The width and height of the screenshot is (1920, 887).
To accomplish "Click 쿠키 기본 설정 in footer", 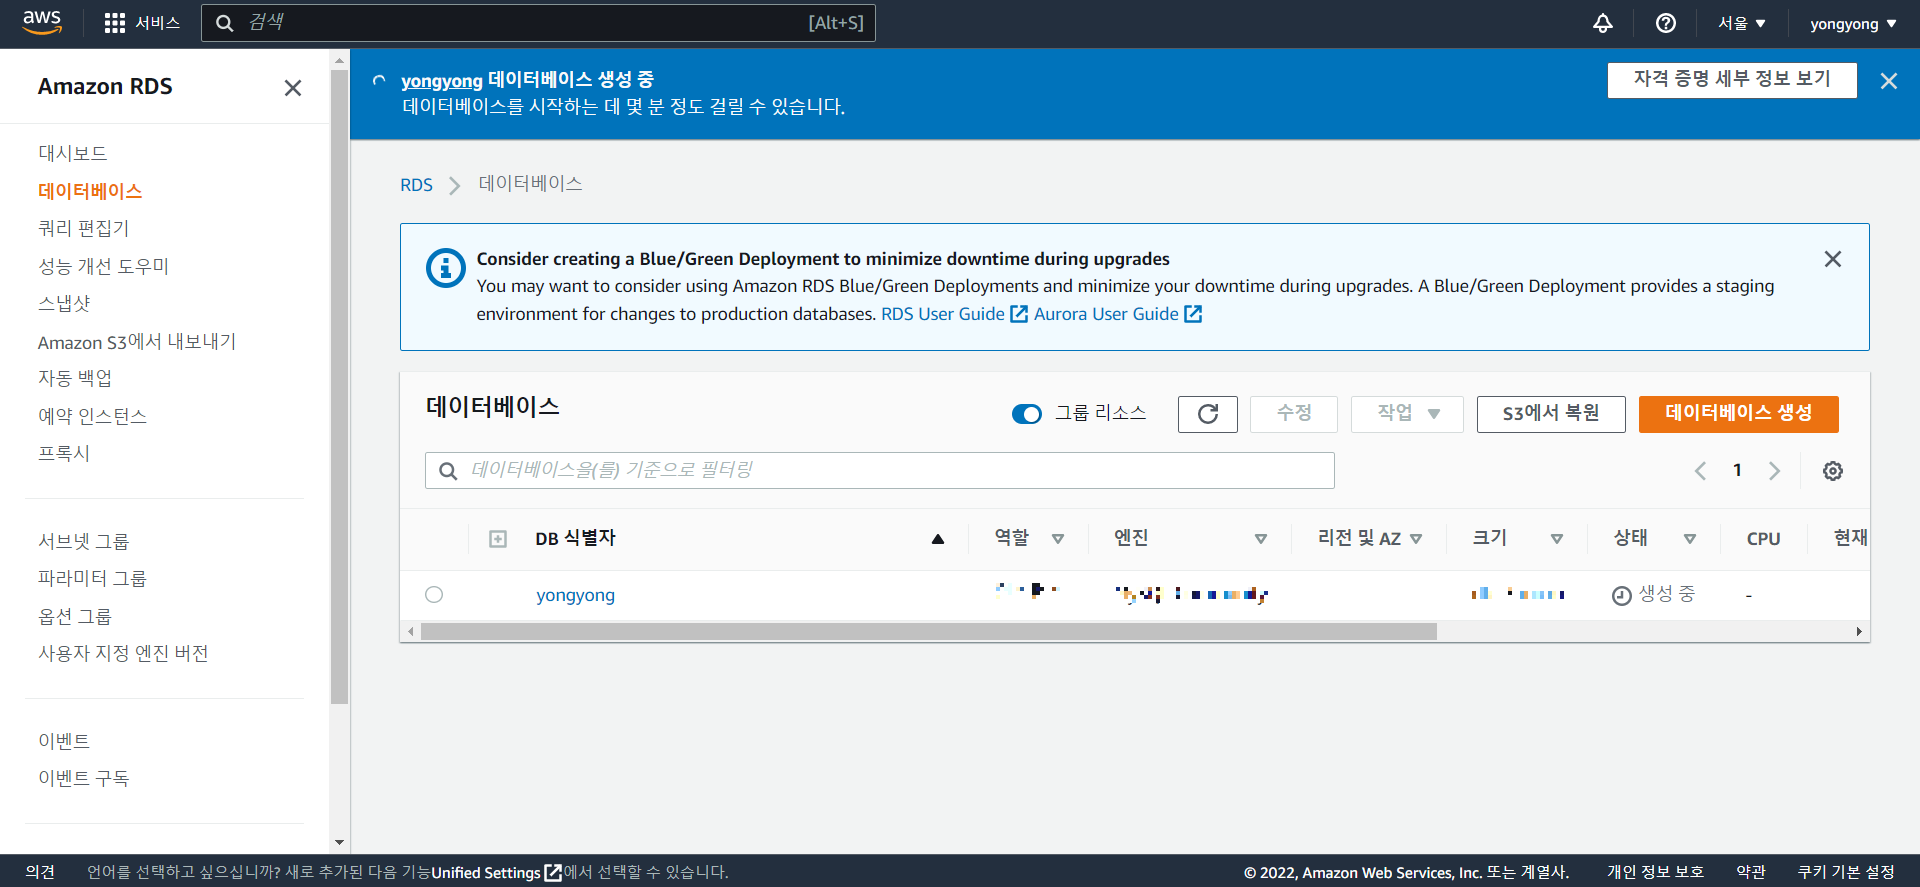I will point(1846,872).
